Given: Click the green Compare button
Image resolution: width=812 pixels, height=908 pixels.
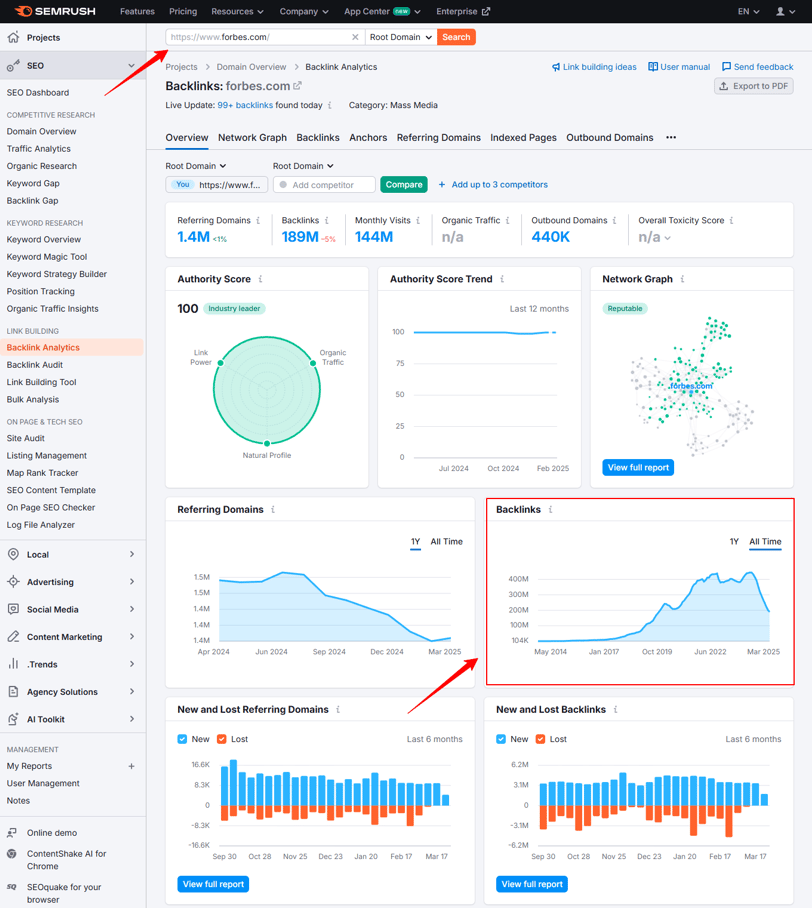Looking at the screenshot, I should click(x=404, y=185).
